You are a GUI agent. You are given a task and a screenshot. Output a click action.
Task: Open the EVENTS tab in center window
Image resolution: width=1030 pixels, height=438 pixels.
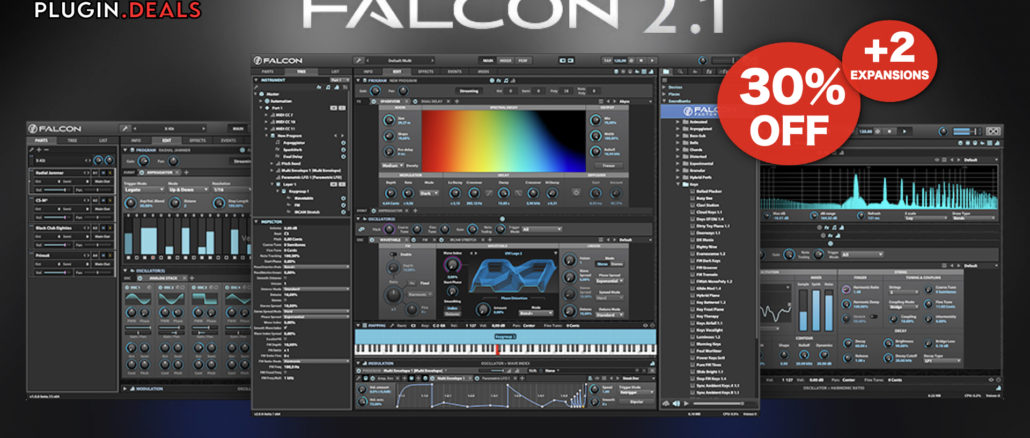tap(455, 72)
